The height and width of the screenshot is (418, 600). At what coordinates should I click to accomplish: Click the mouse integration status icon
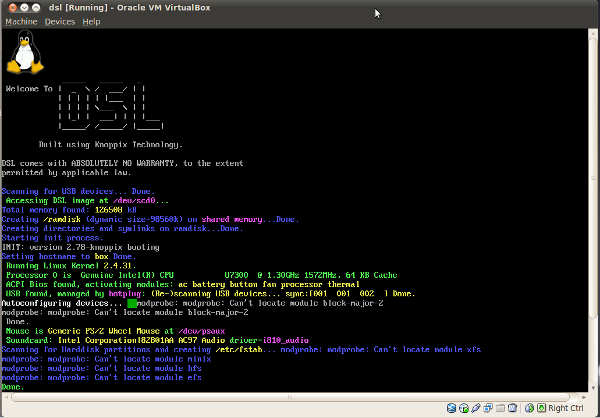click(x=529, y=408)
